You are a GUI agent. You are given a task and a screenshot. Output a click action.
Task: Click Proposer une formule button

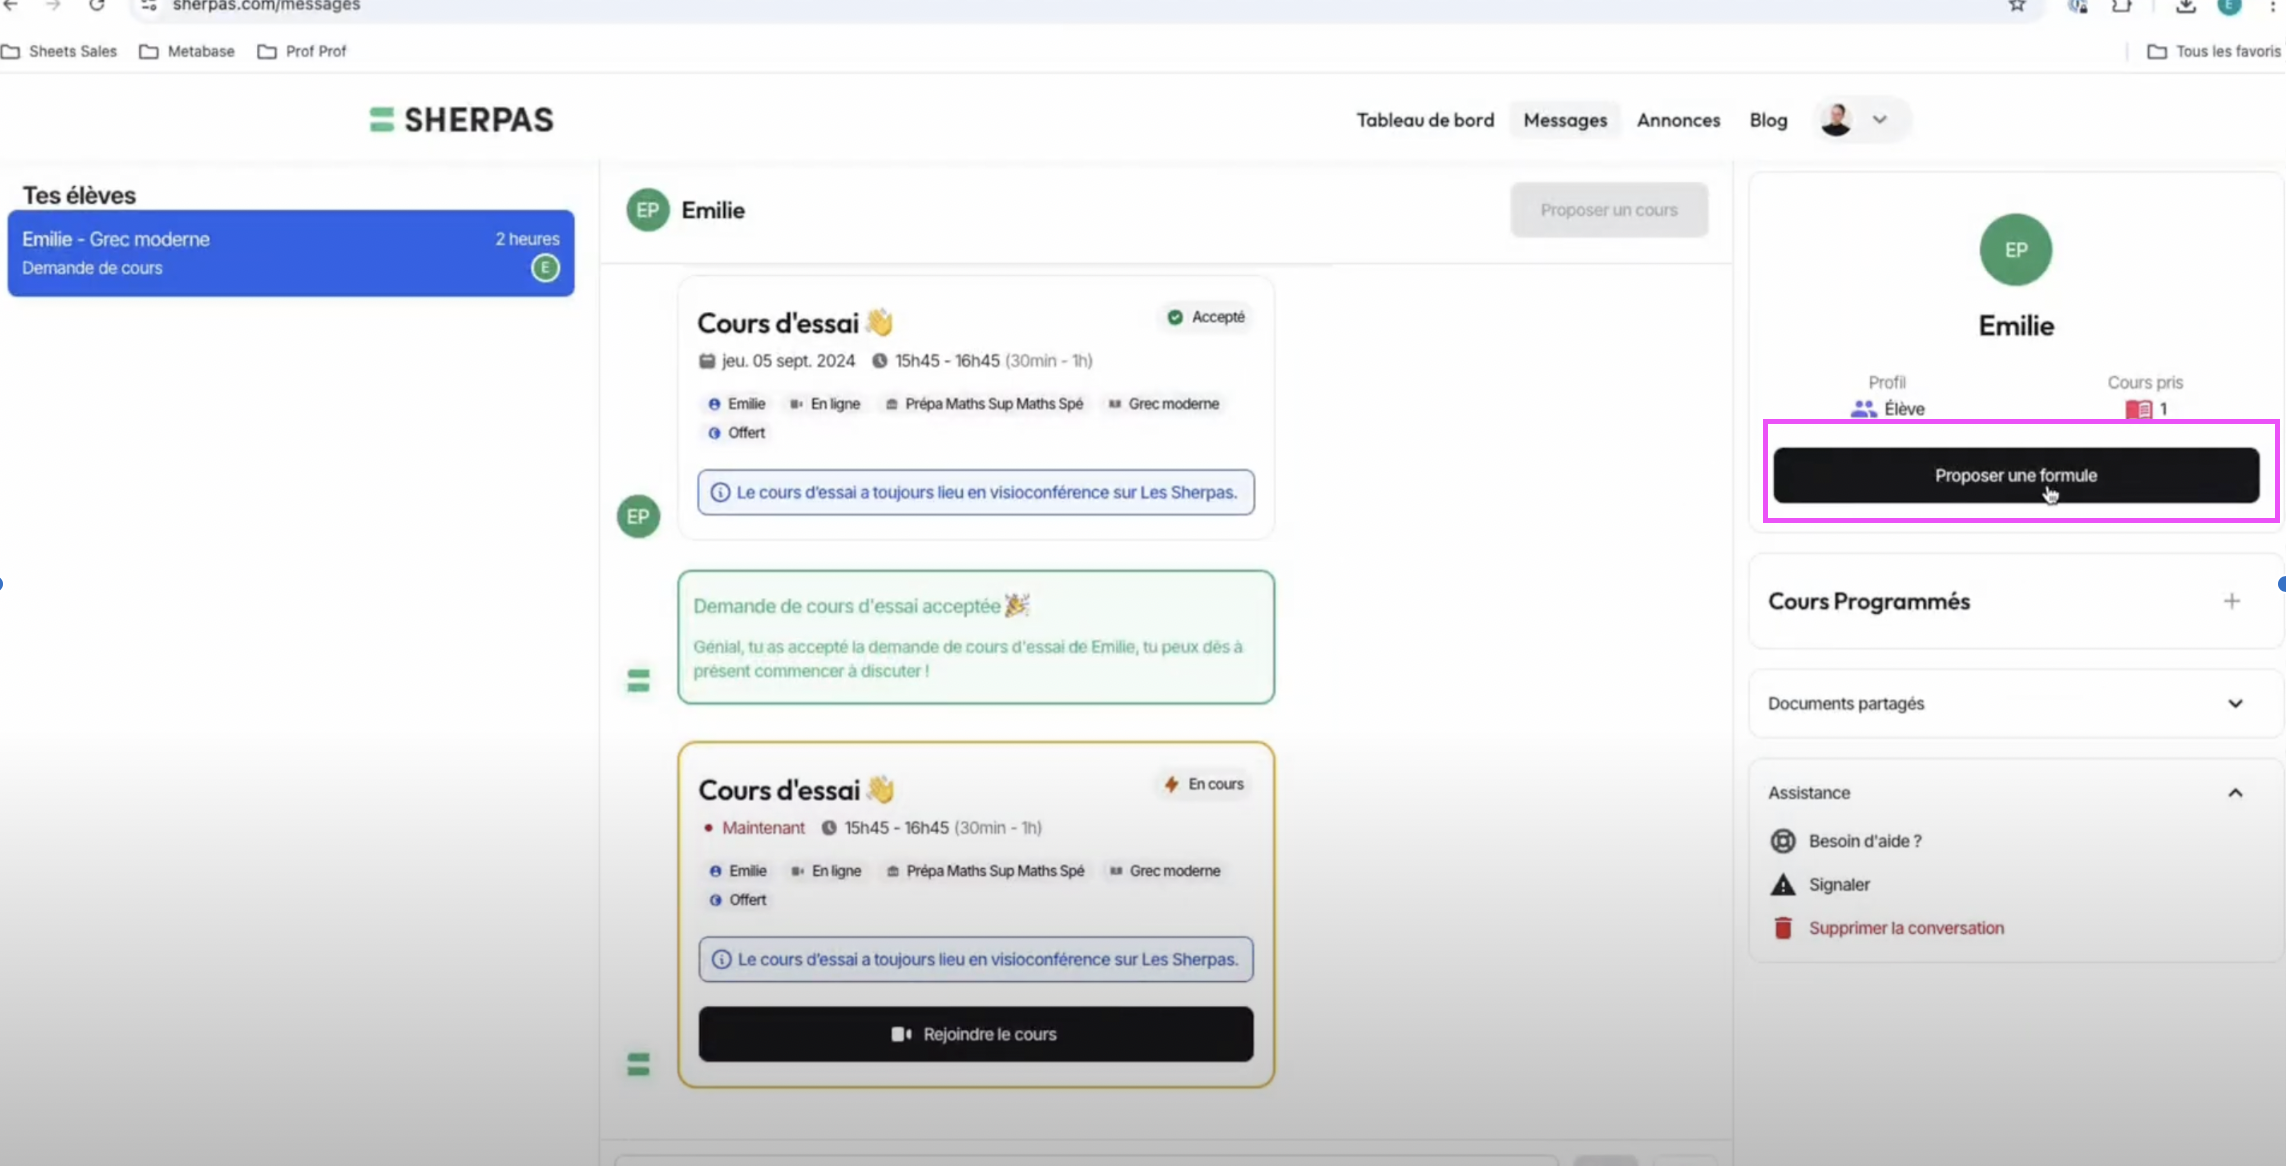pyautogui.click(x=2015, y=475)
